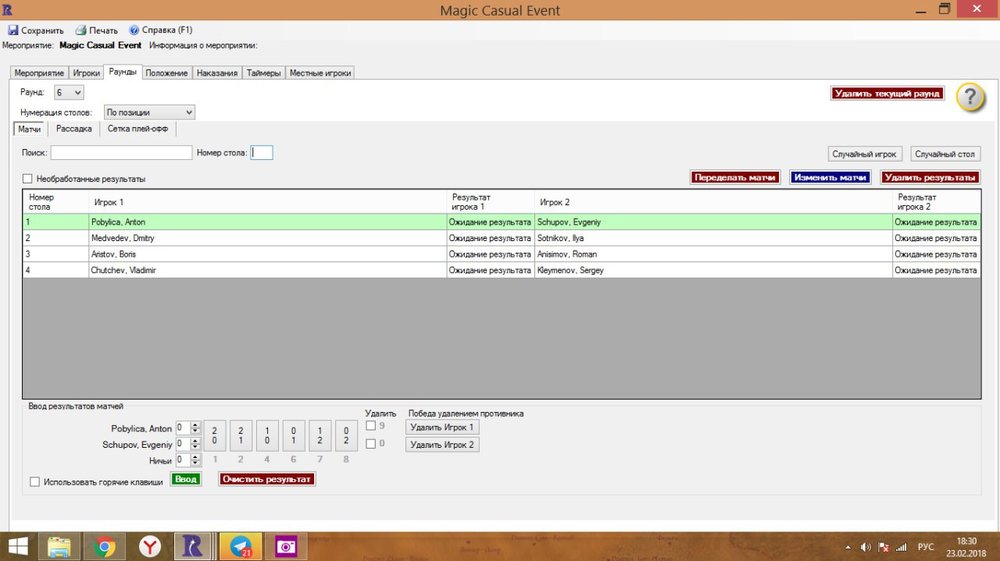The image size is (1000, 561).
Task: Launch Yandex browser from the taskbar
Action: point(149,546)
